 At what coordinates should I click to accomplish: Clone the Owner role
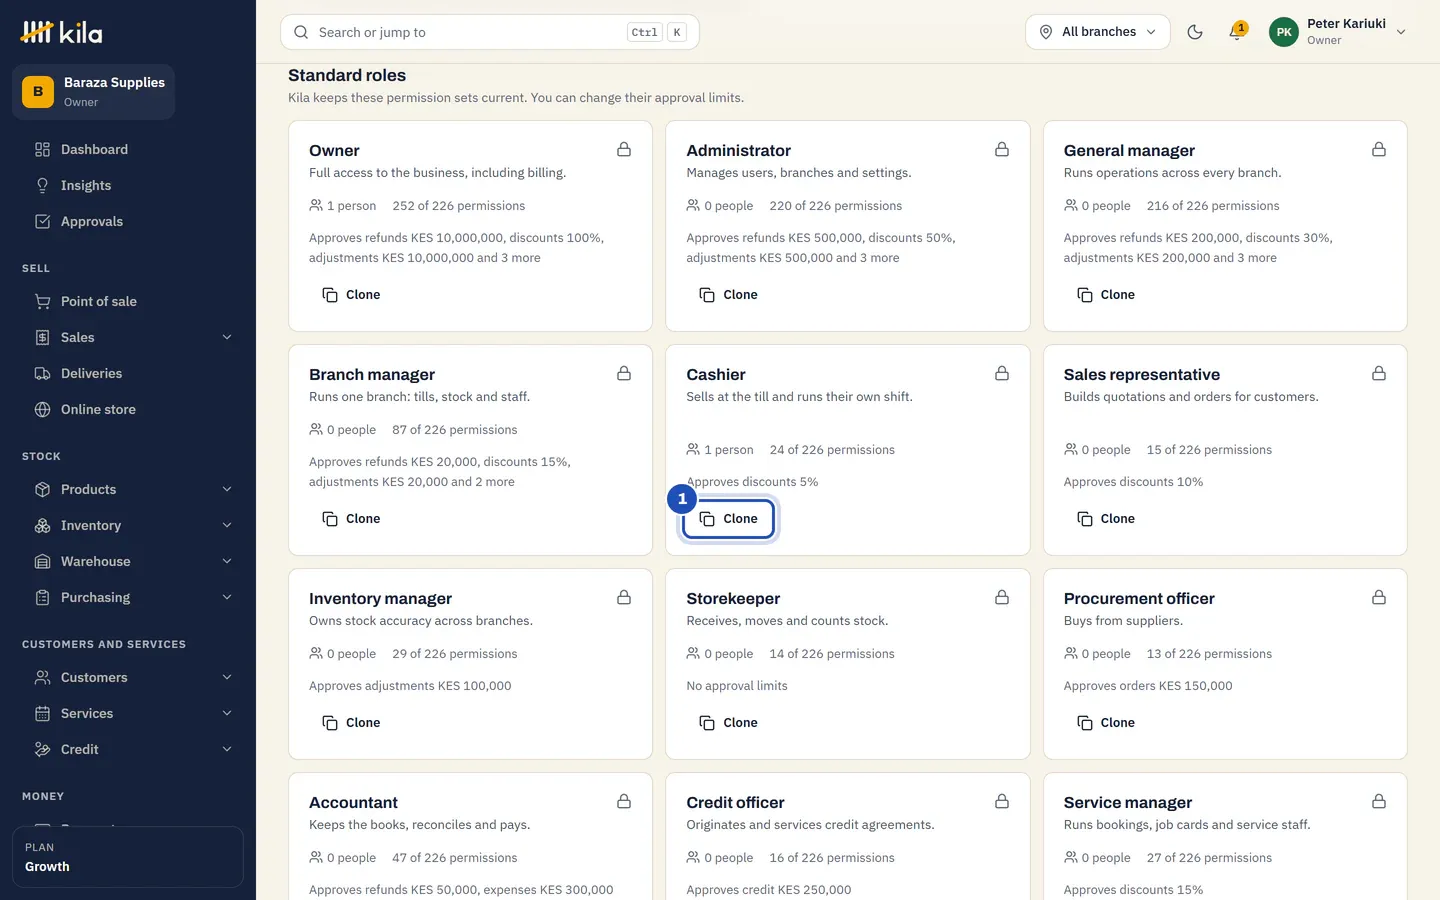(x=351, y=295)
